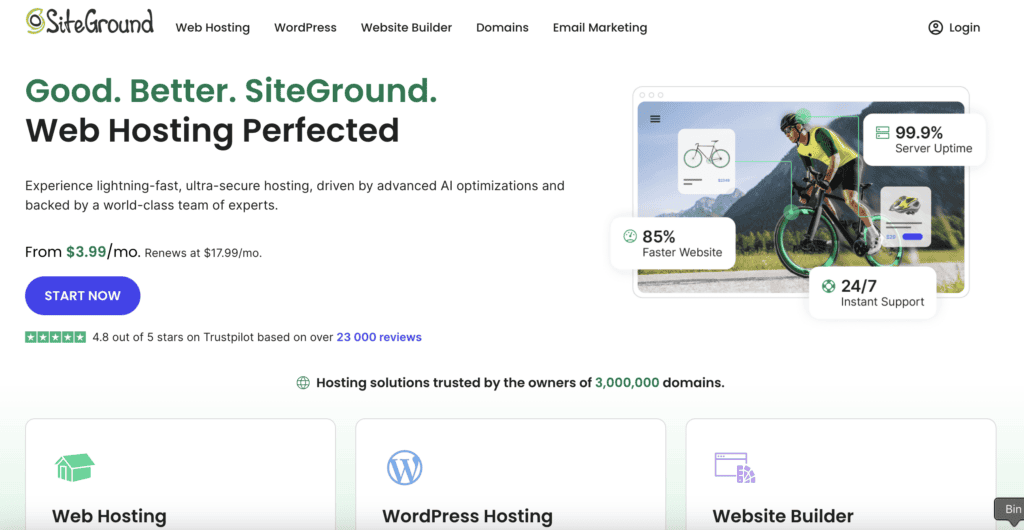Click the SiteGround logo
Viewport: 1024px width, 530px height.
90,22
